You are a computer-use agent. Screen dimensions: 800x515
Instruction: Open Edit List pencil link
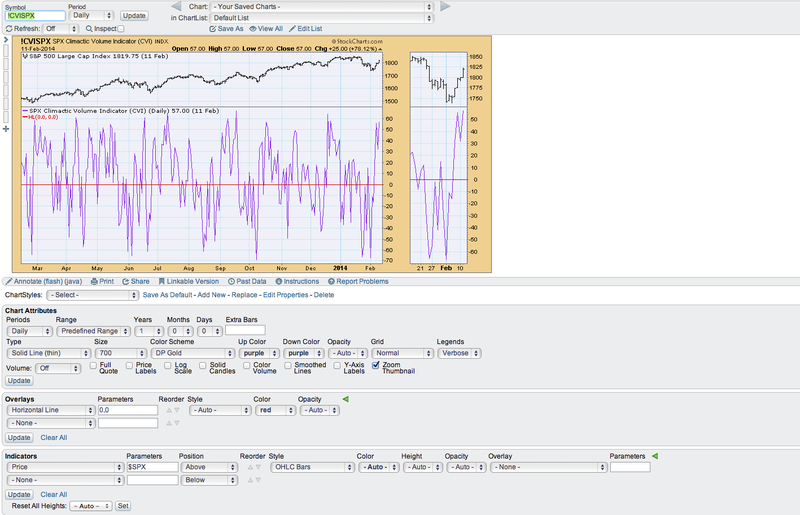pos(306,29)
